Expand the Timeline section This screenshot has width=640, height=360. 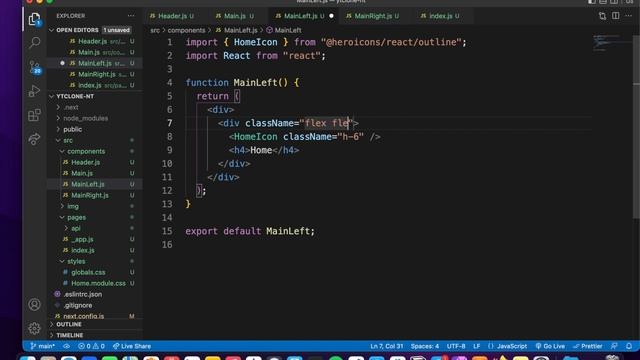click(95, 336)
